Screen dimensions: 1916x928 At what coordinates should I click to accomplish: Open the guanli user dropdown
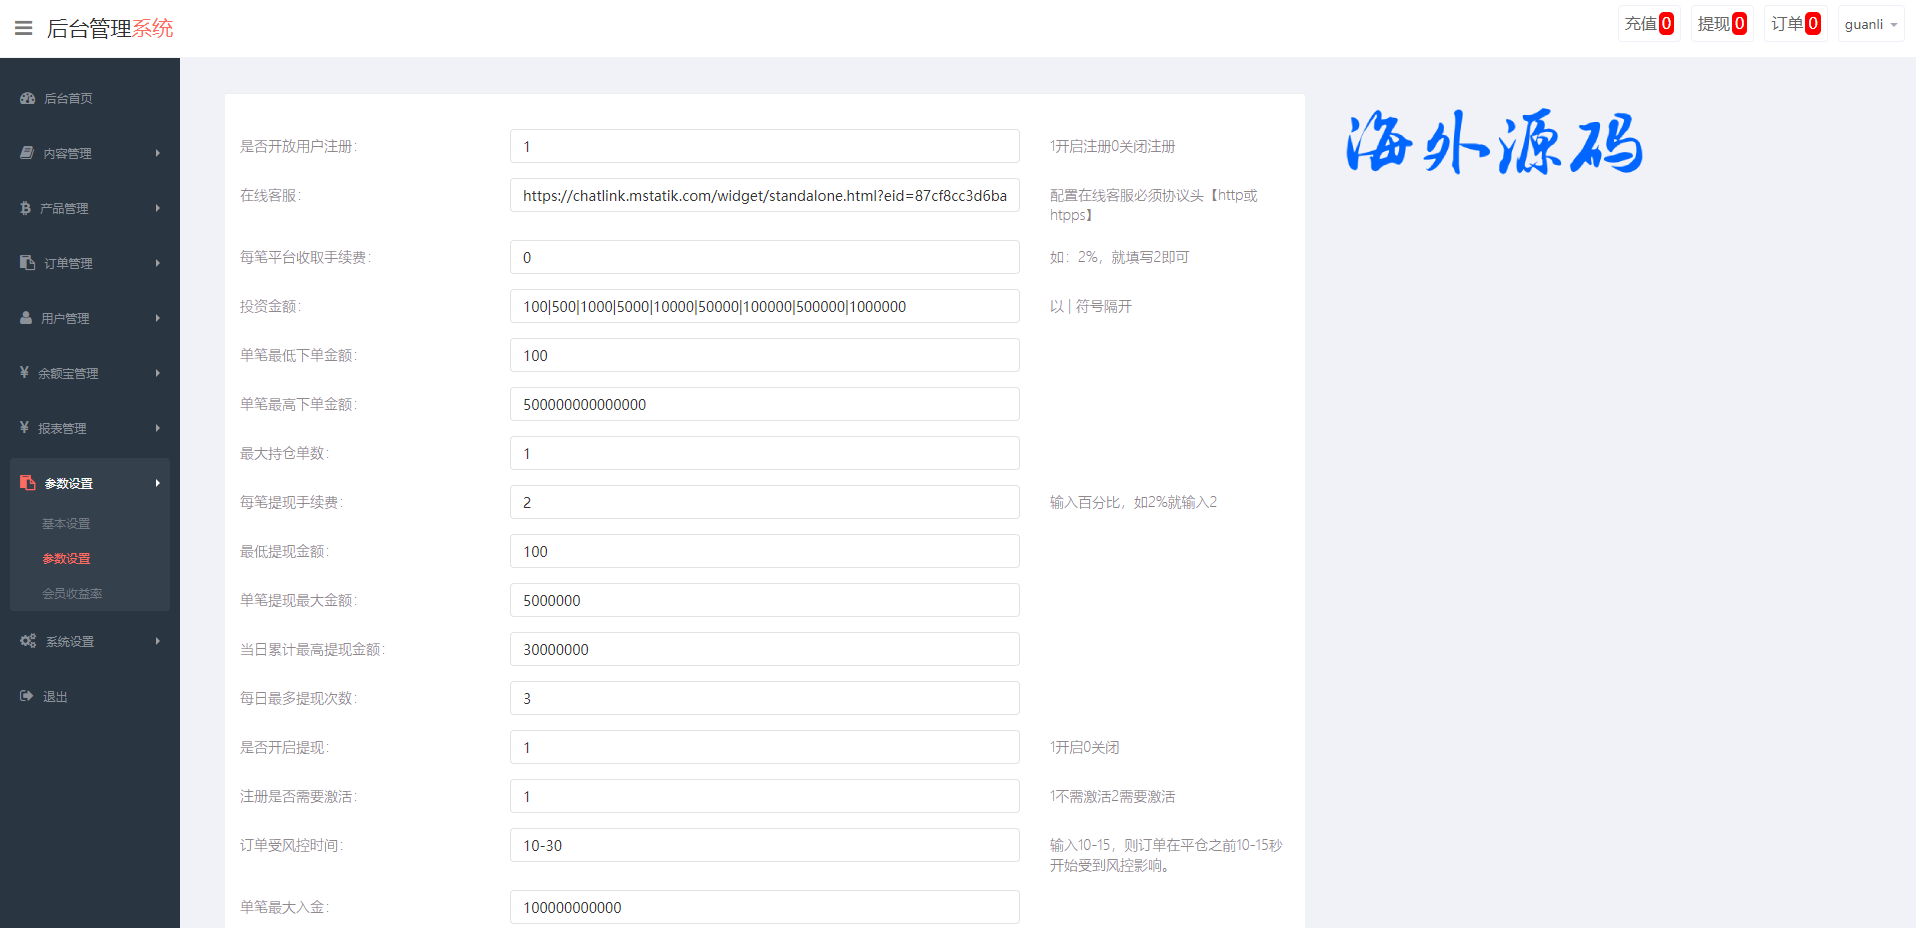1870,24
